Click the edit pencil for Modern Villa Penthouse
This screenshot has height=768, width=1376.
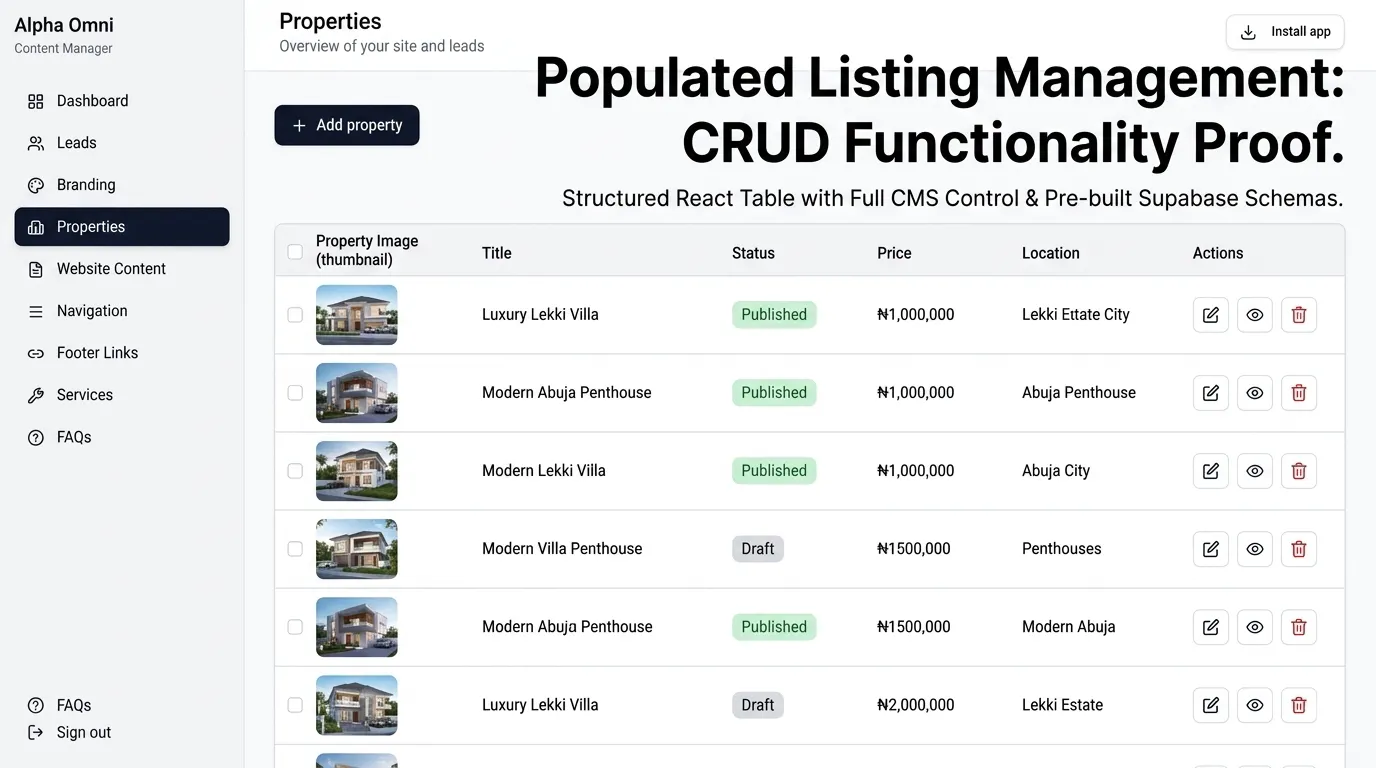point(1210,549)
